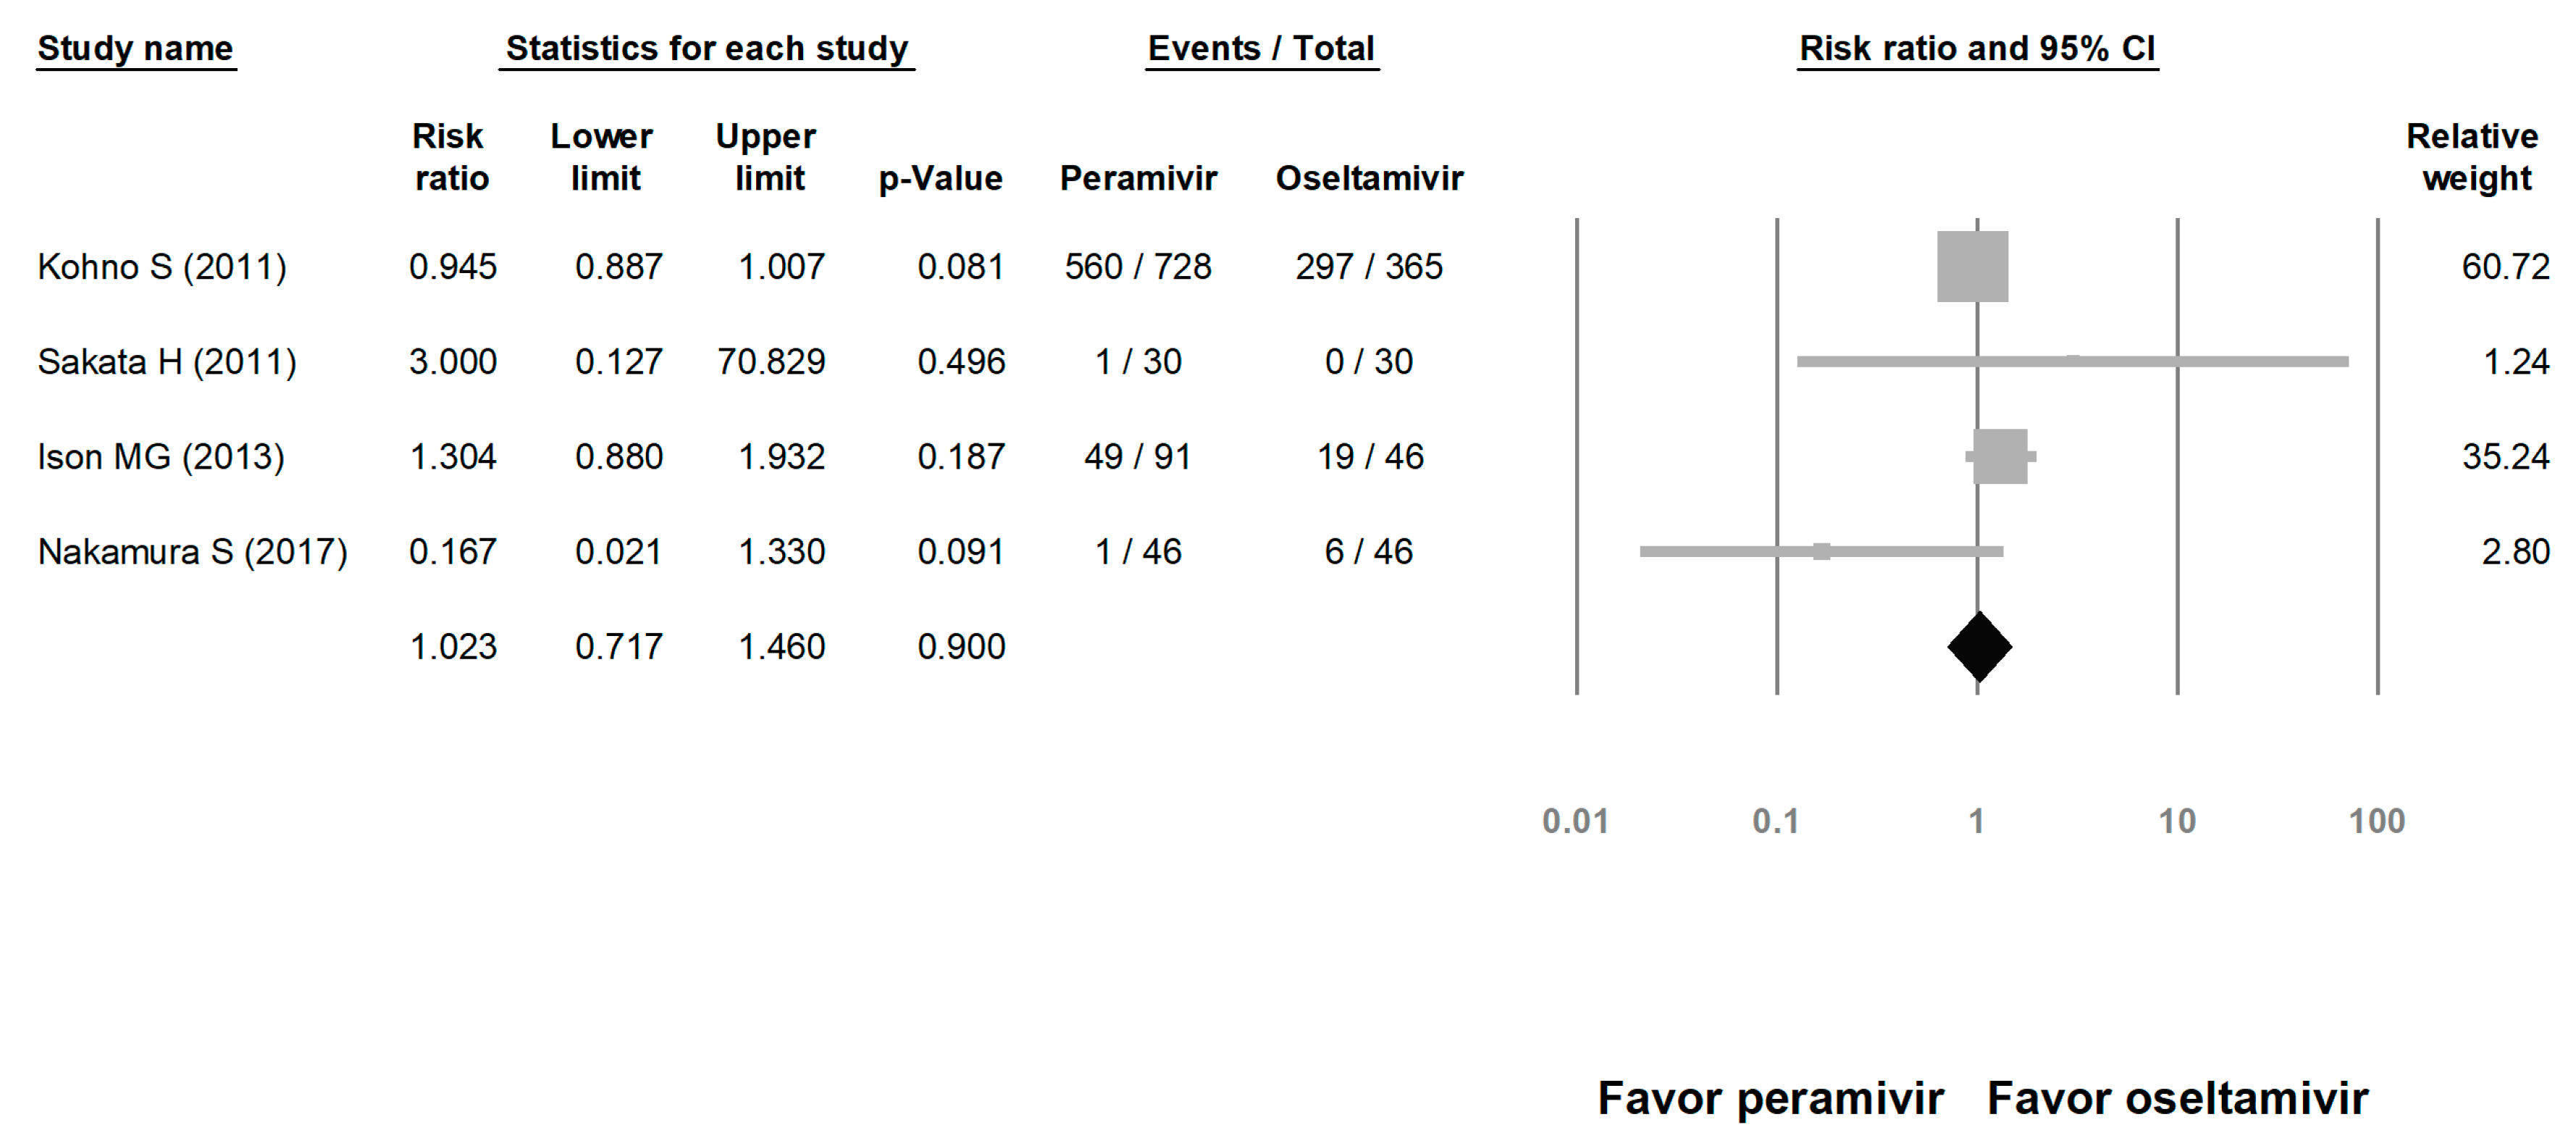
Task: Click the 'p-Value' column header
Action: pyautogui.click(x=940, y=178)
